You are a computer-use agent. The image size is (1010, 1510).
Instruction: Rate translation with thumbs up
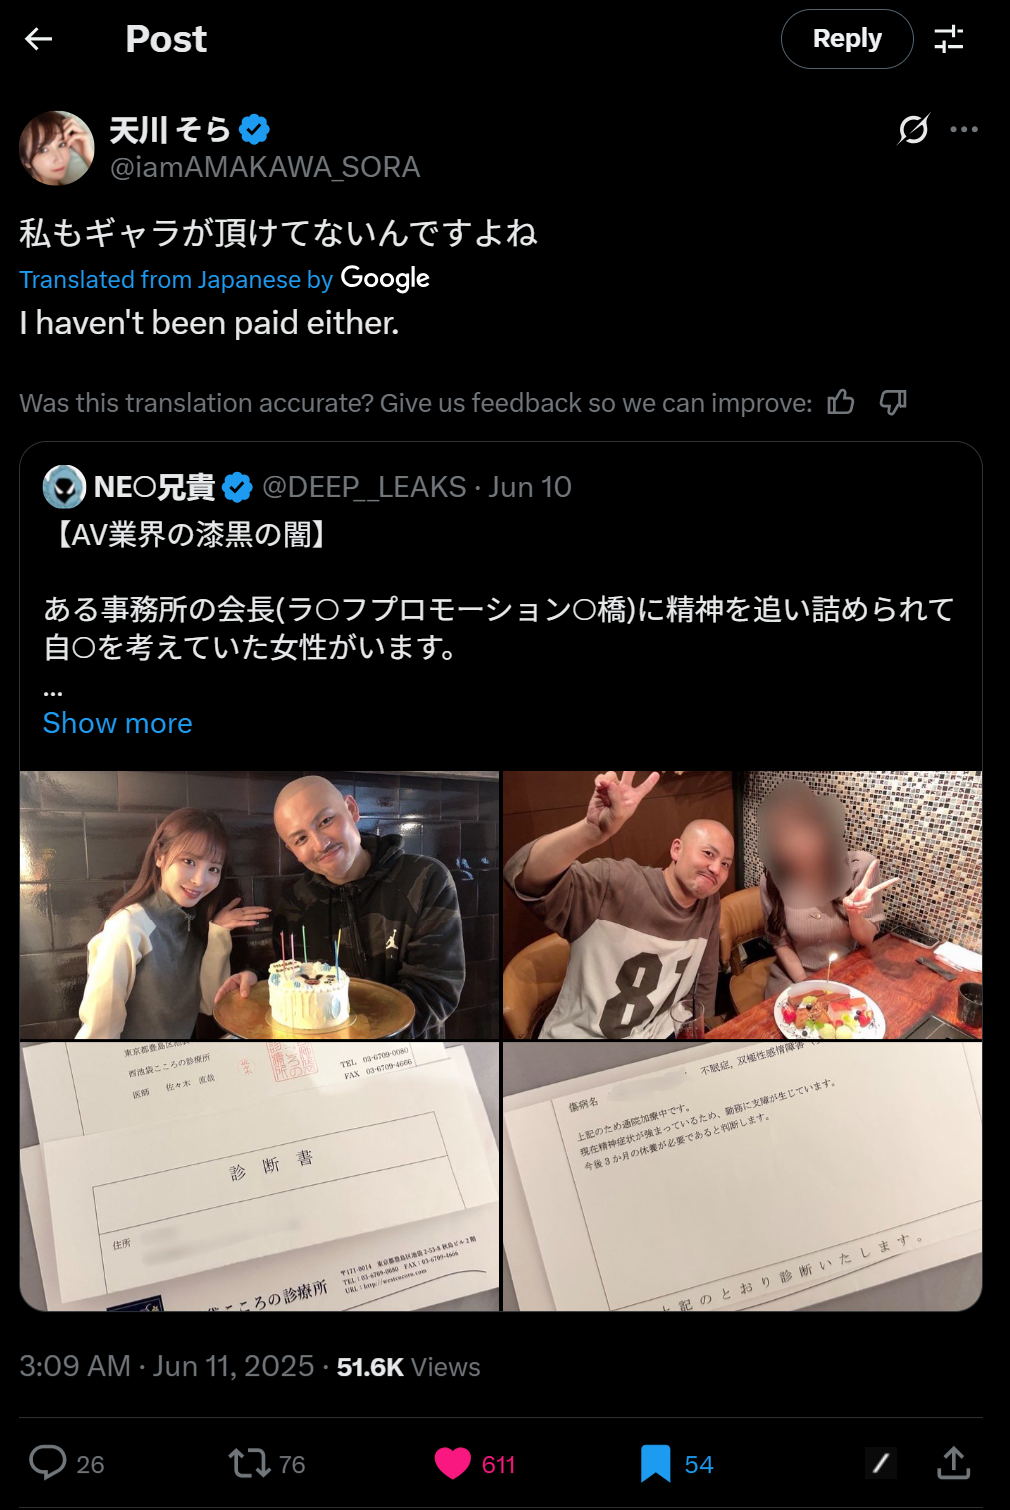click(841, 402)
